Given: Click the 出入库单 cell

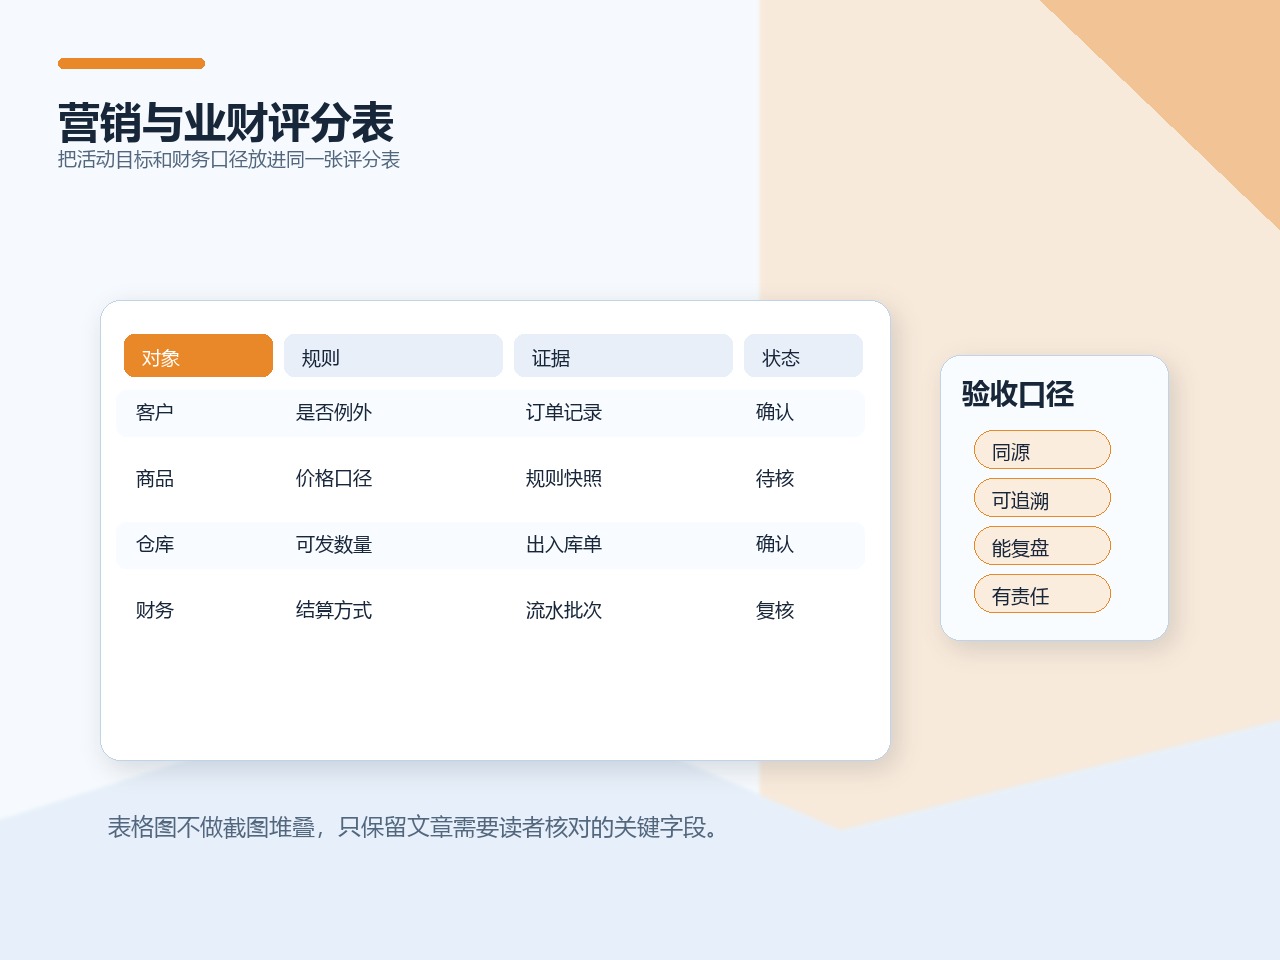Looking at the screenshot, I should (x=564, y=544).
